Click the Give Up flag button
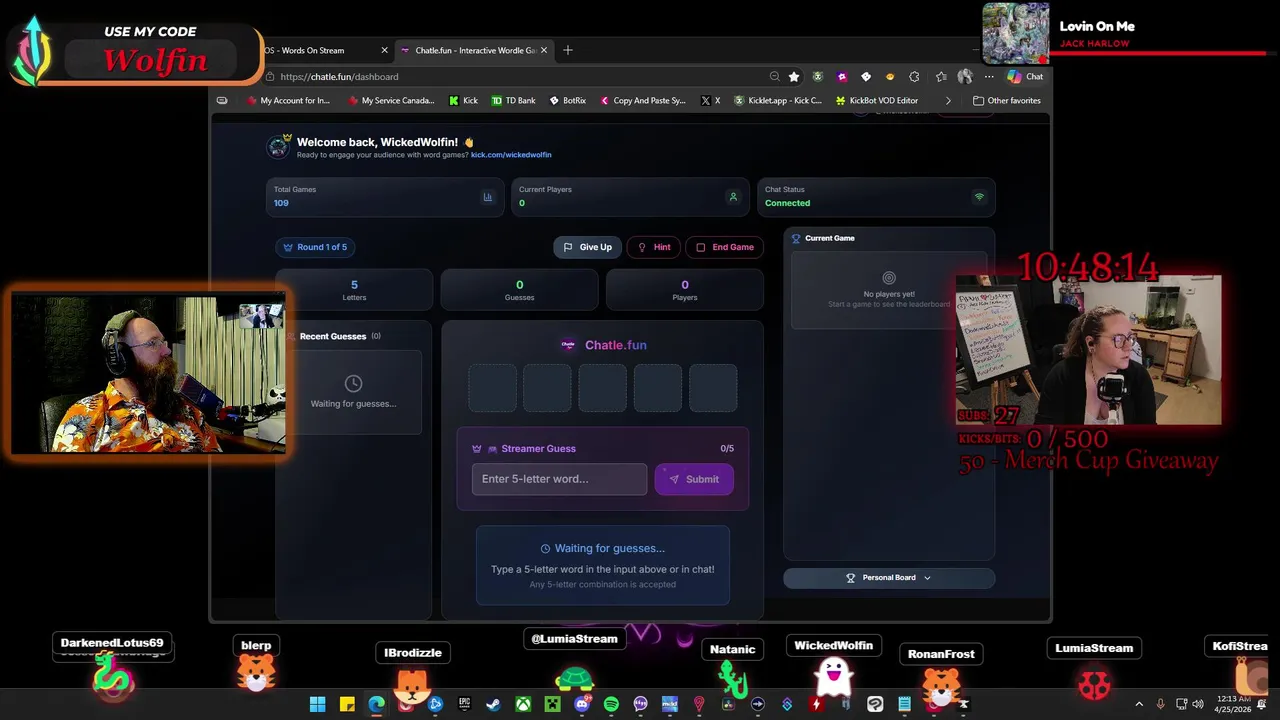 [x=587, y=247]
